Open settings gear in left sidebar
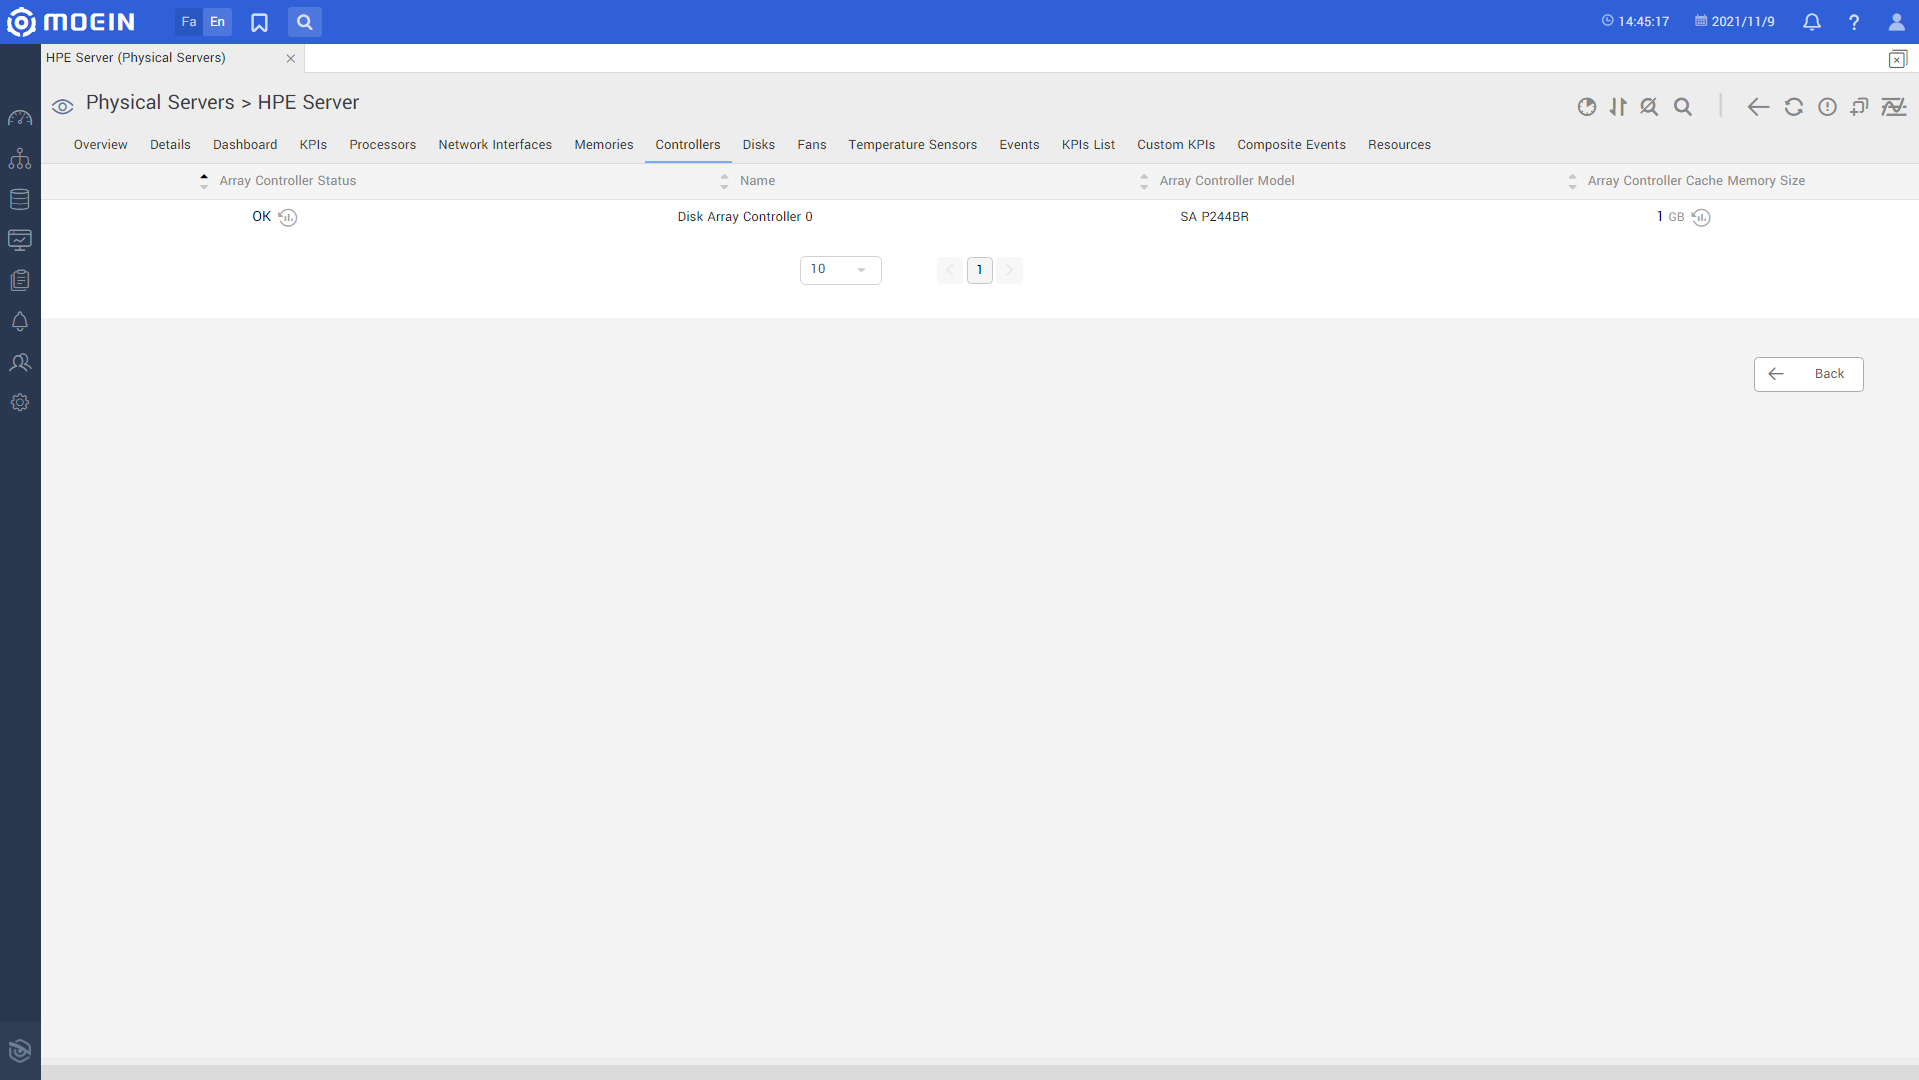 (20, 402)
